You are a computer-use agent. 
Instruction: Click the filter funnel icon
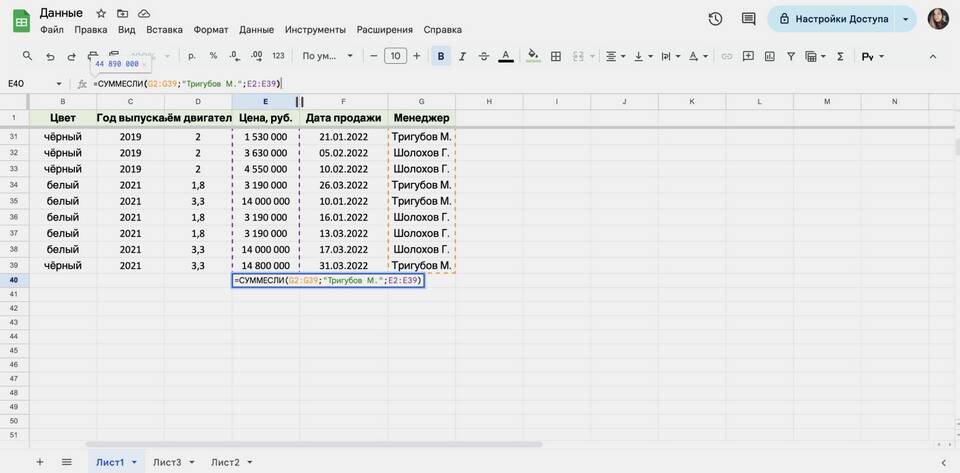coord(790,56)
